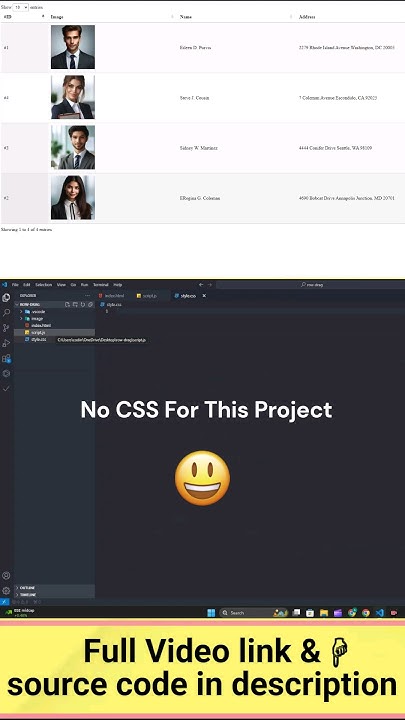Switch to the script.js tab
Screen dimensions: 405x720
[147, 296]
